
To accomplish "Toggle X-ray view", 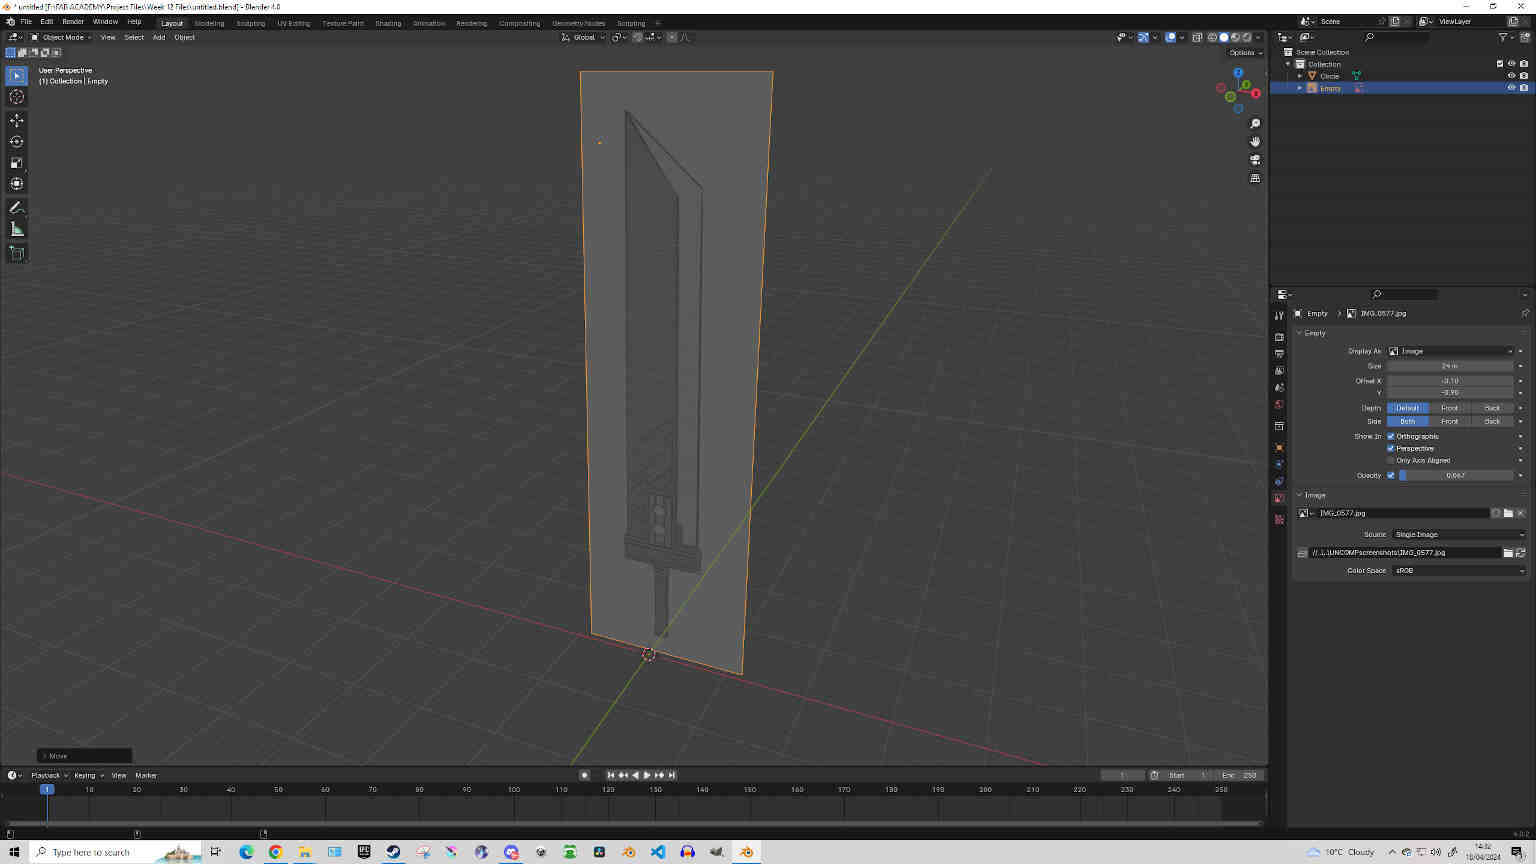I will pyautogui.click(x=1197, y=37).
